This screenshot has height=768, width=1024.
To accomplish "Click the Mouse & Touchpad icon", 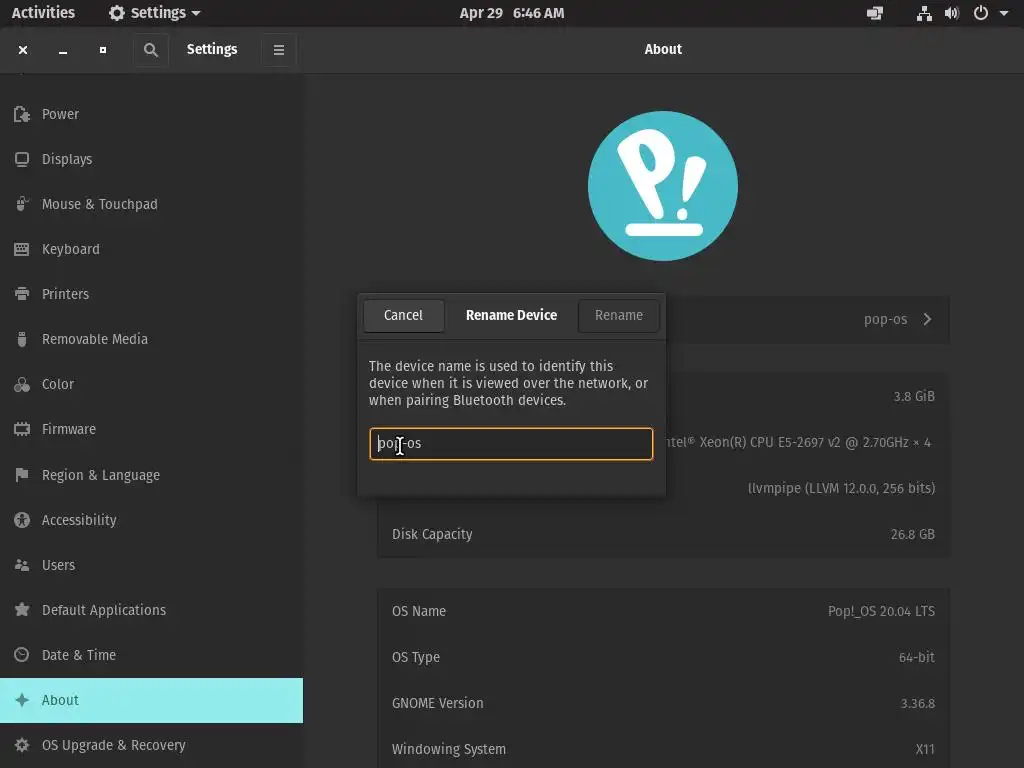I will (x=22, y=204).
